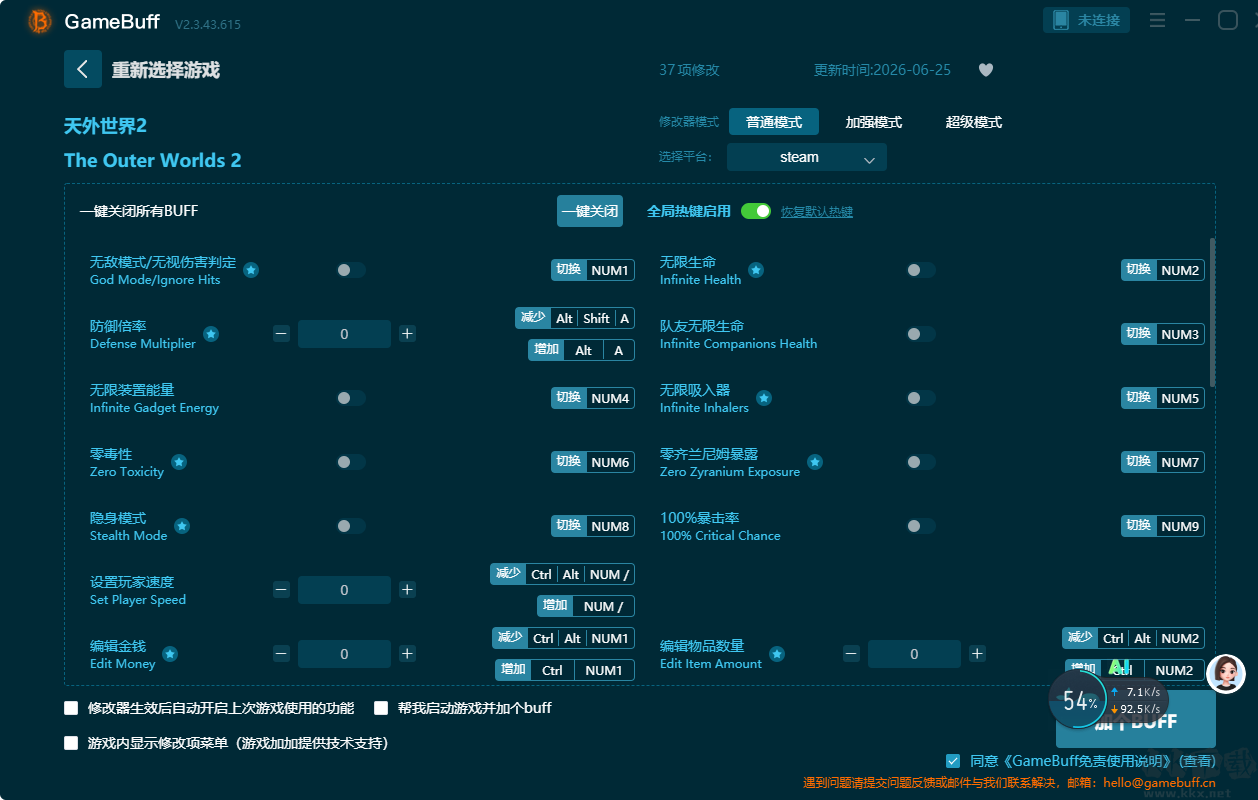Open the steam platform dropdown
Screen dimensions: 1258x800
807,157
